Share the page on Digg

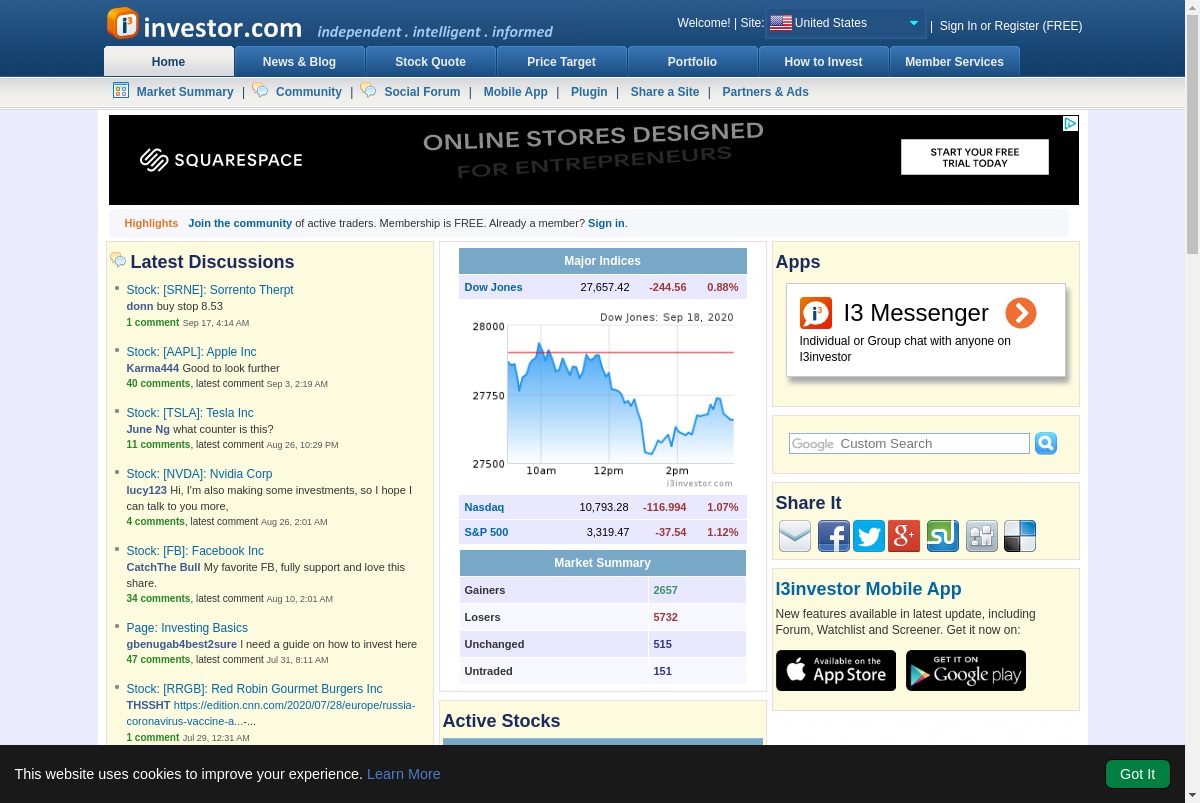[982, 536]
